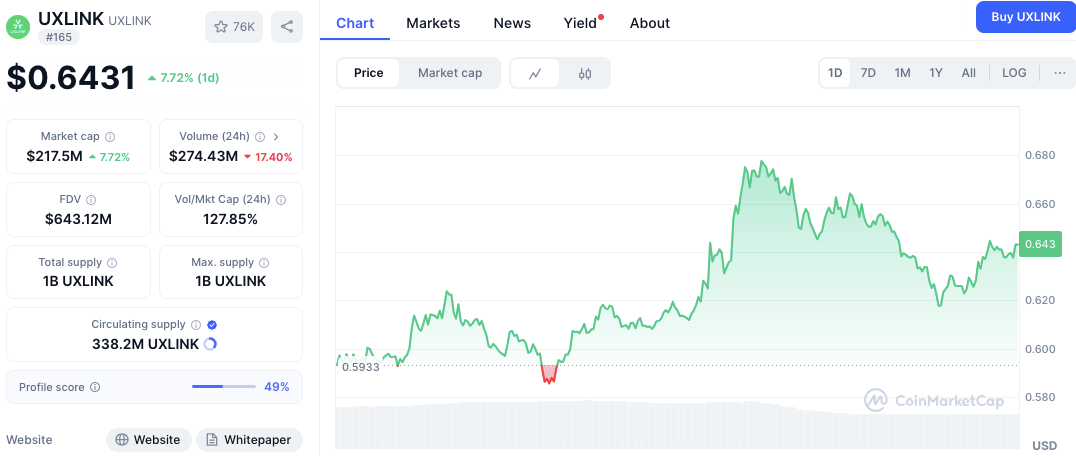
Task: Show Volume (24h) info icon
Action: [x=260, y=136]
